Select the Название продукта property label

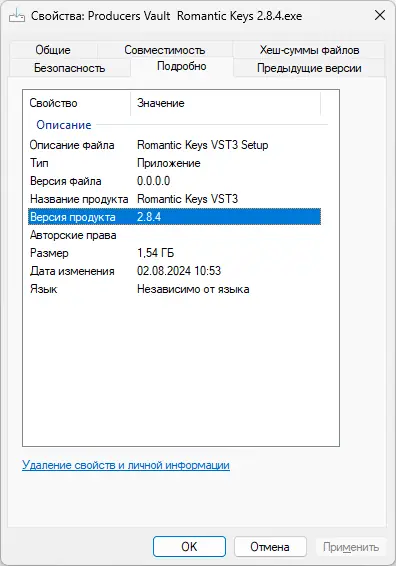coord(79,199)
